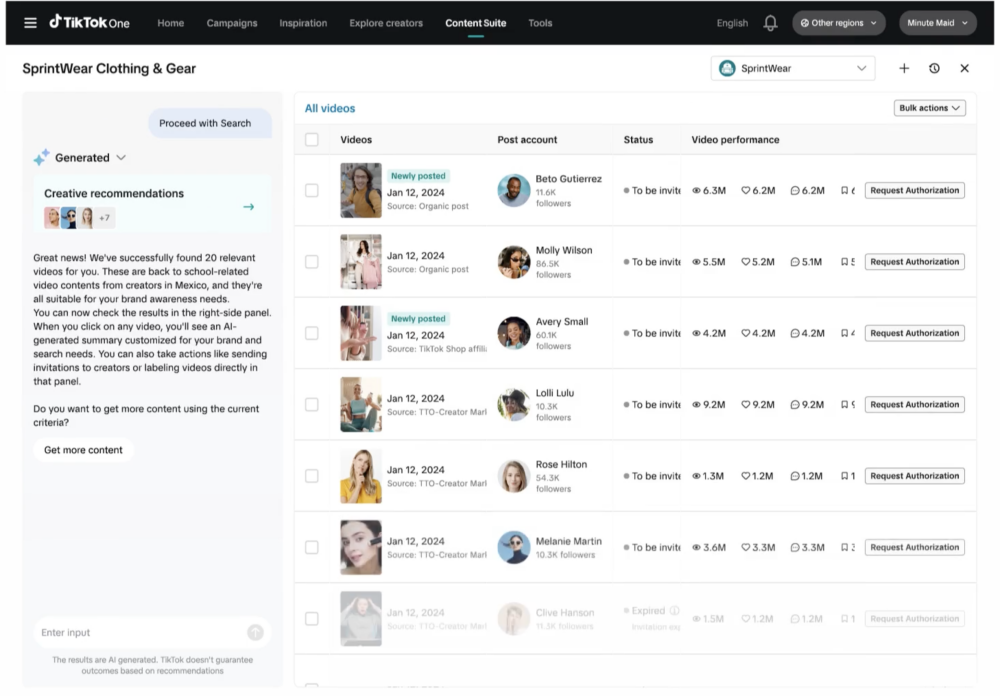Check the Lolli Lulu video checkbox
Viewport: 1000px width, 696px height.
[x=312, y=404]
